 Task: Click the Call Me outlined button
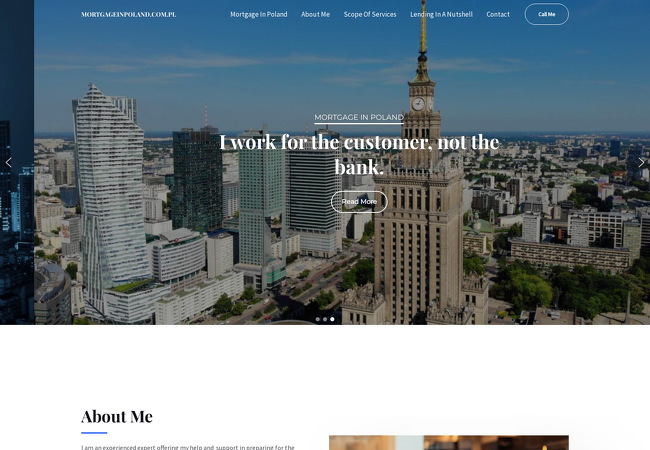[x=546, y=14]
